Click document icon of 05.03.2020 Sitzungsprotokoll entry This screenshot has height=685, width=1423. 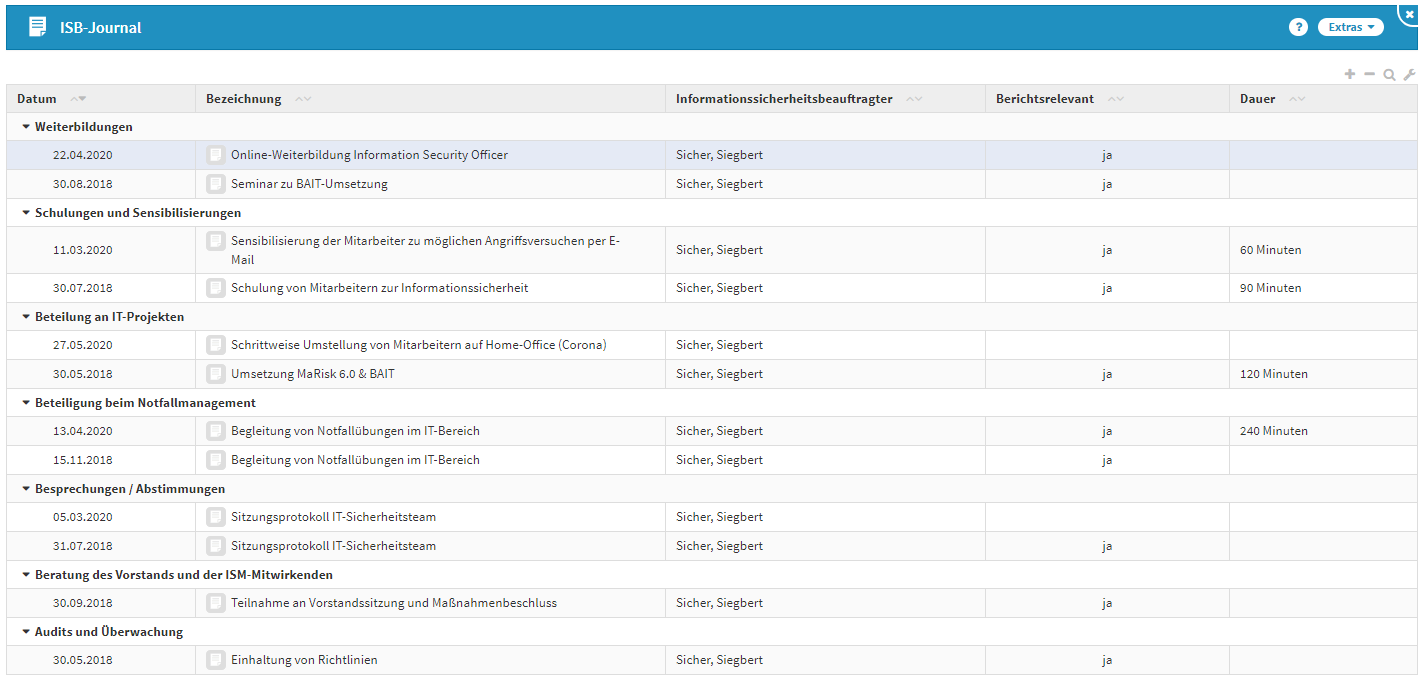pos(215,517)
